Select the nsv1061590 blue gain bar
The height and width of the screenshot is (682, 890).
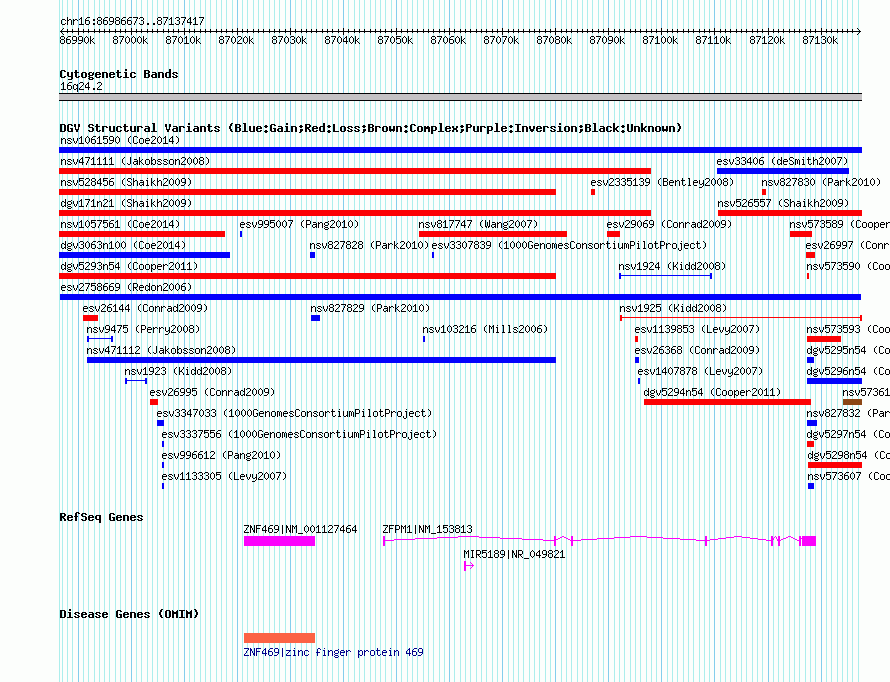[460, 150]
